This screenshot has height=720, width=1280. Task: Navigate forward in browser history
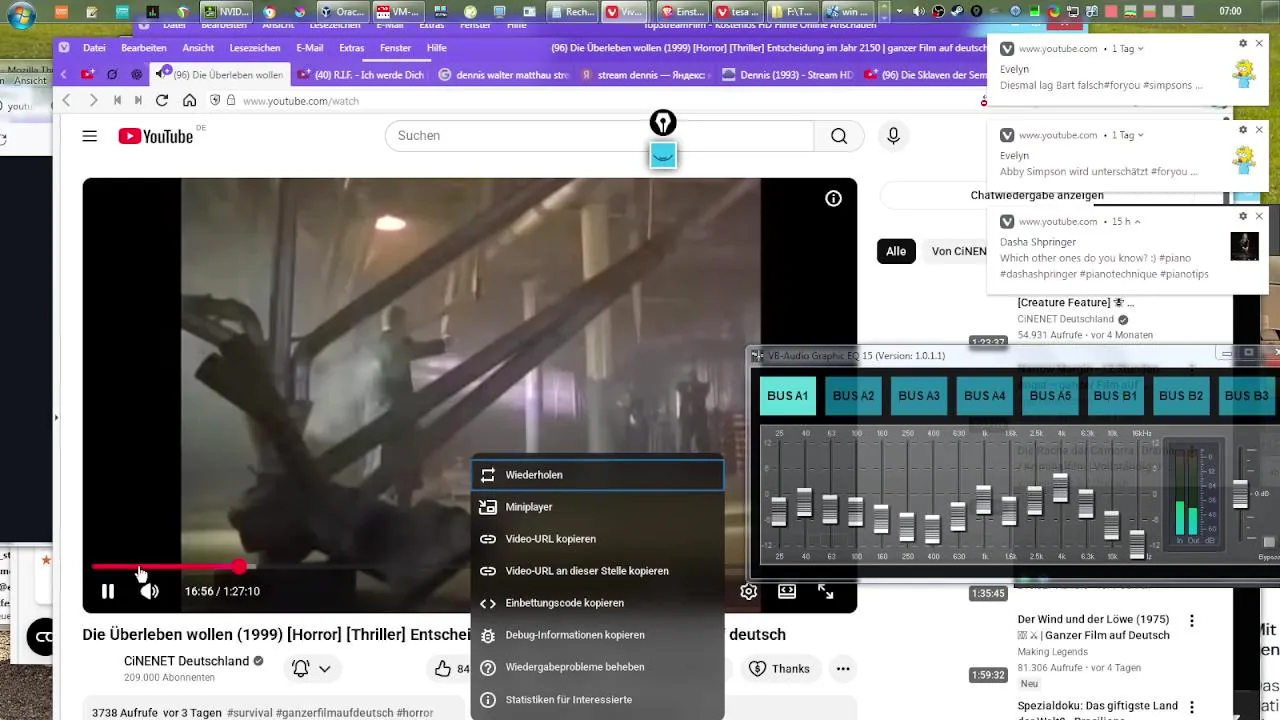[93, 101]
